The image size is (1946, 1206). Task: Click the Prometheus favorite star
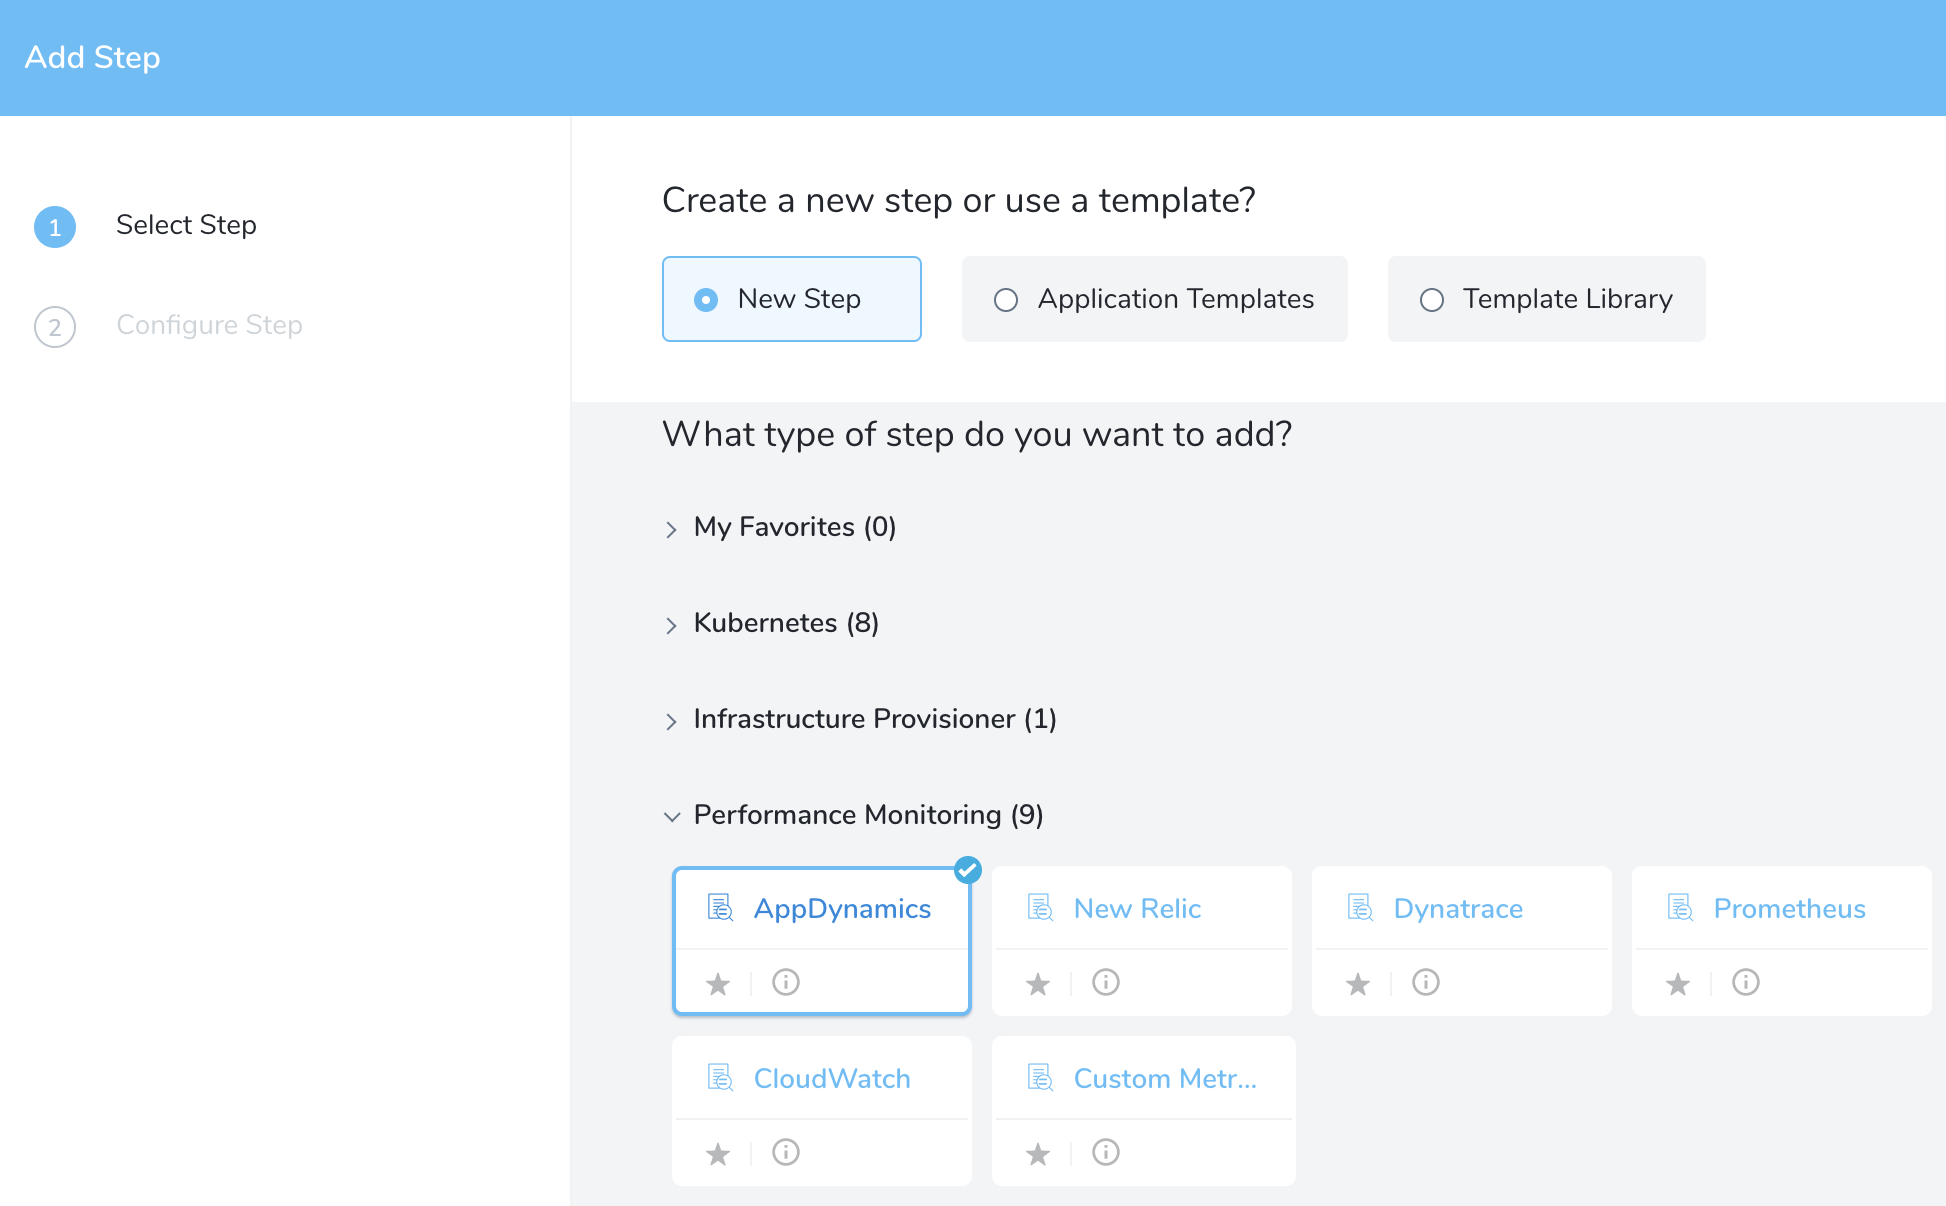(1678, 983)
